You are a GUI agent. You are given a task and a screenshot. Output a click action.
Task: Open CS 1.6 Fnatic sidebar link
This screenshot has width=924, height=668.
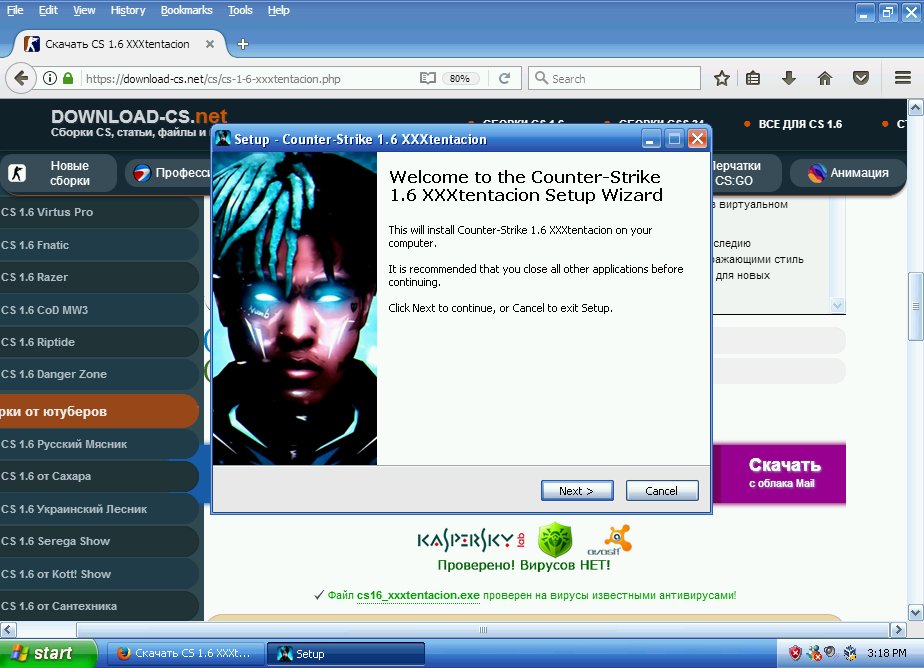(x=99, y=245)
